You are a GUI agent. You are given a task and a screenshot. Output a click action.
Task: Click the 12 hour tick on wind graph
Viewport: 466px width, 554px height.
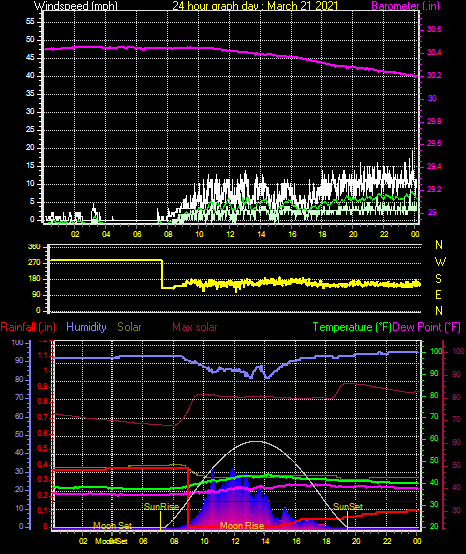[230, 234]
